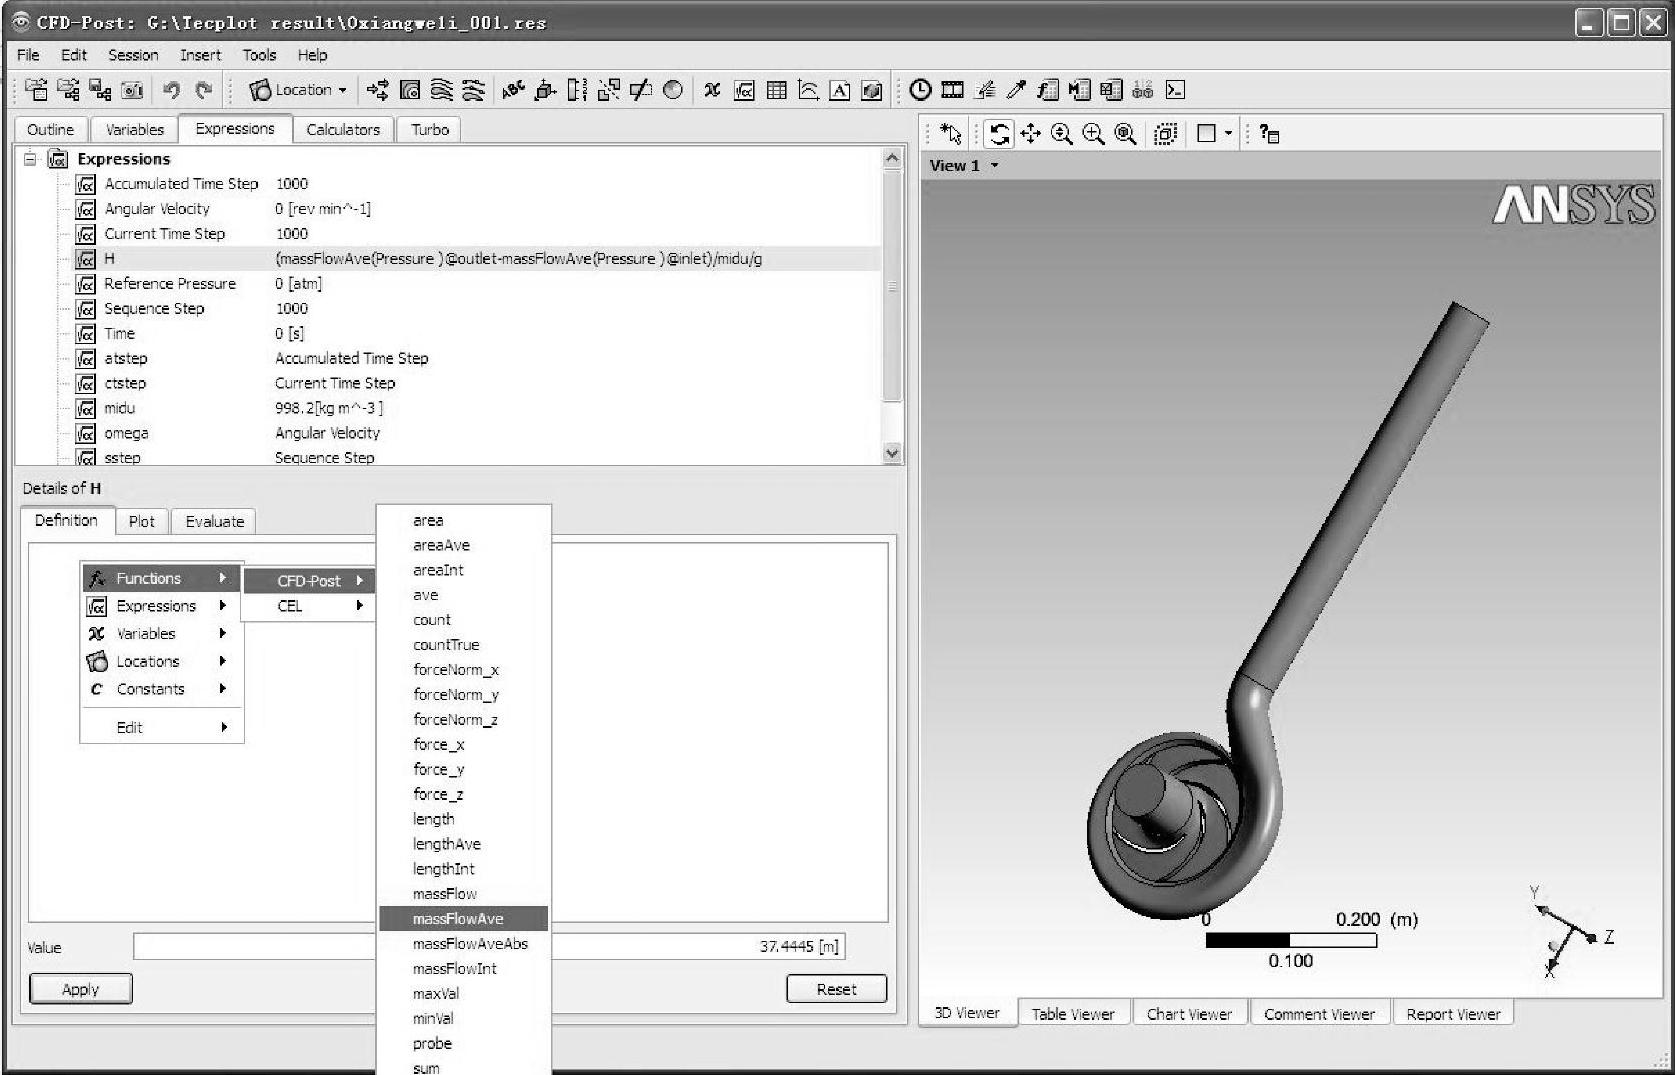Open the Location dropdown

(298, 90)
